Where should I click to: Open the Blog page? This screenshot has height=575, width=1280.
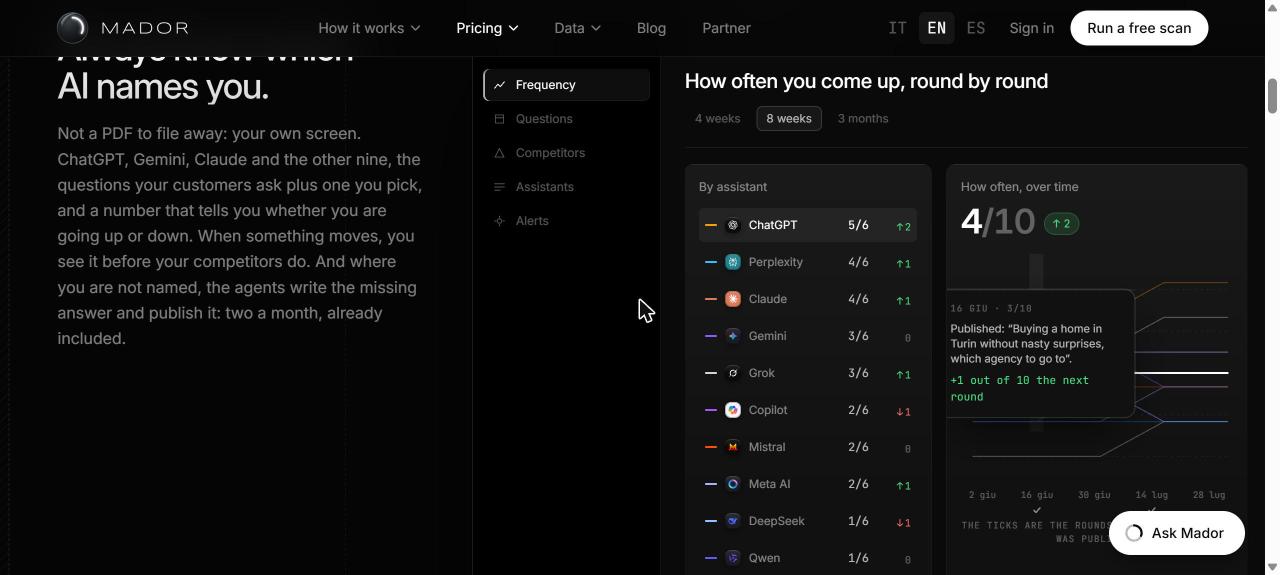(651, 28)
